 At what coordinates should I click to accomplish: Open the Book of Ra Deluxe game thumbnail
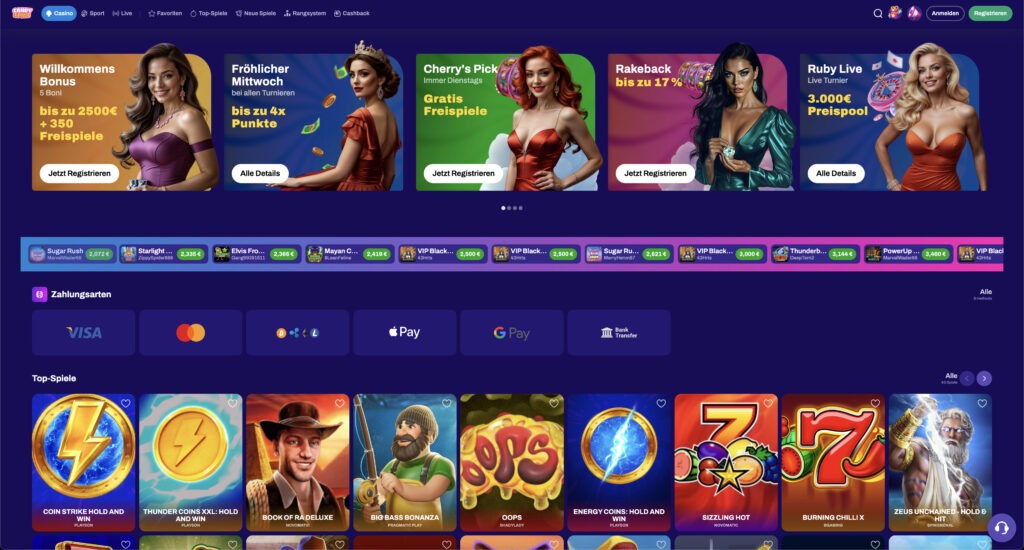(x=298, y=462)
